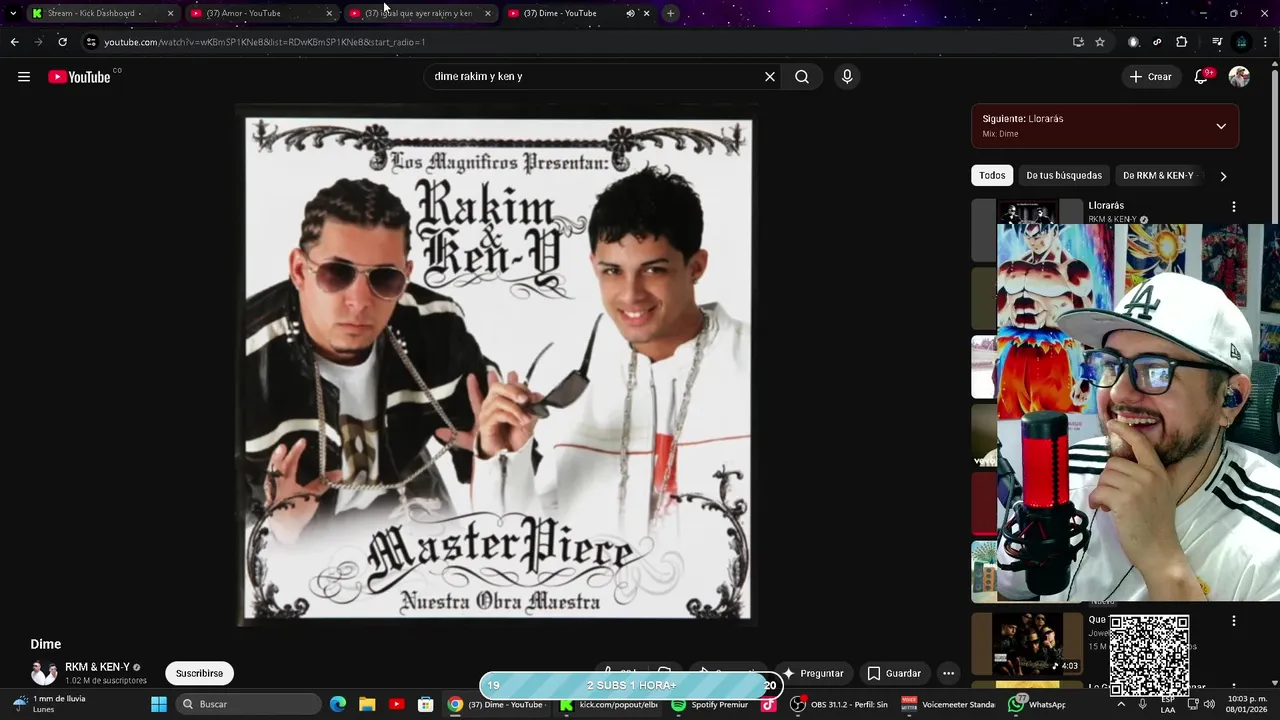Open the YouTube app pinned on taskbar
This screenshot has width=1280, height=720.
[x=396, y=704]
